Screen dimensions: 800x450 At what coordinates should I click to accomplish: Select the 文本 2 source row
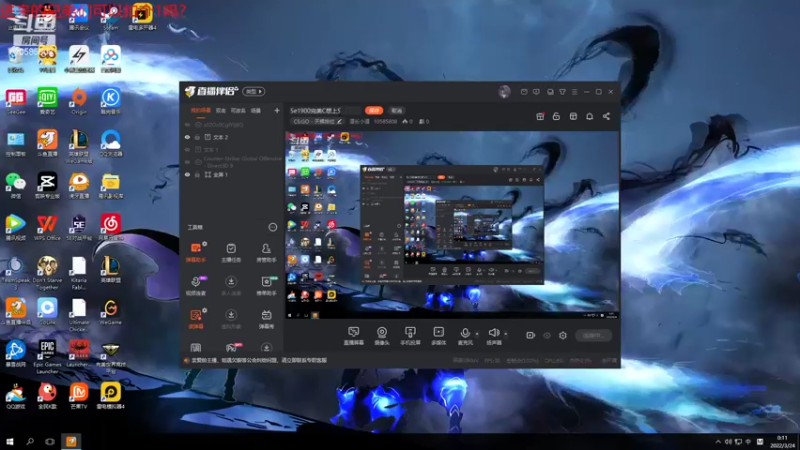233,137
